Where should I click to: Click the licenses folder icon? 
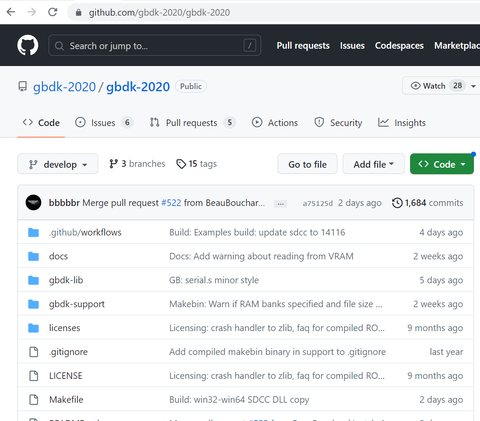33,328
